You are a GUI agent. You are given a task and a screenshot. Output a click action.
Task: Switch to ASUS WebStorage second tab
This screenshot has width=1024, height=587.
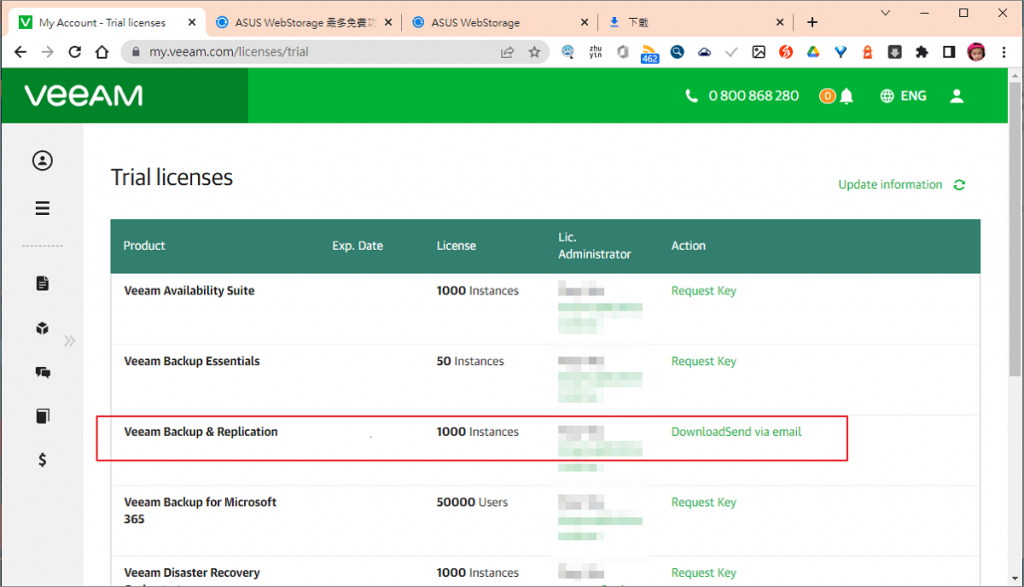point(304,22)
